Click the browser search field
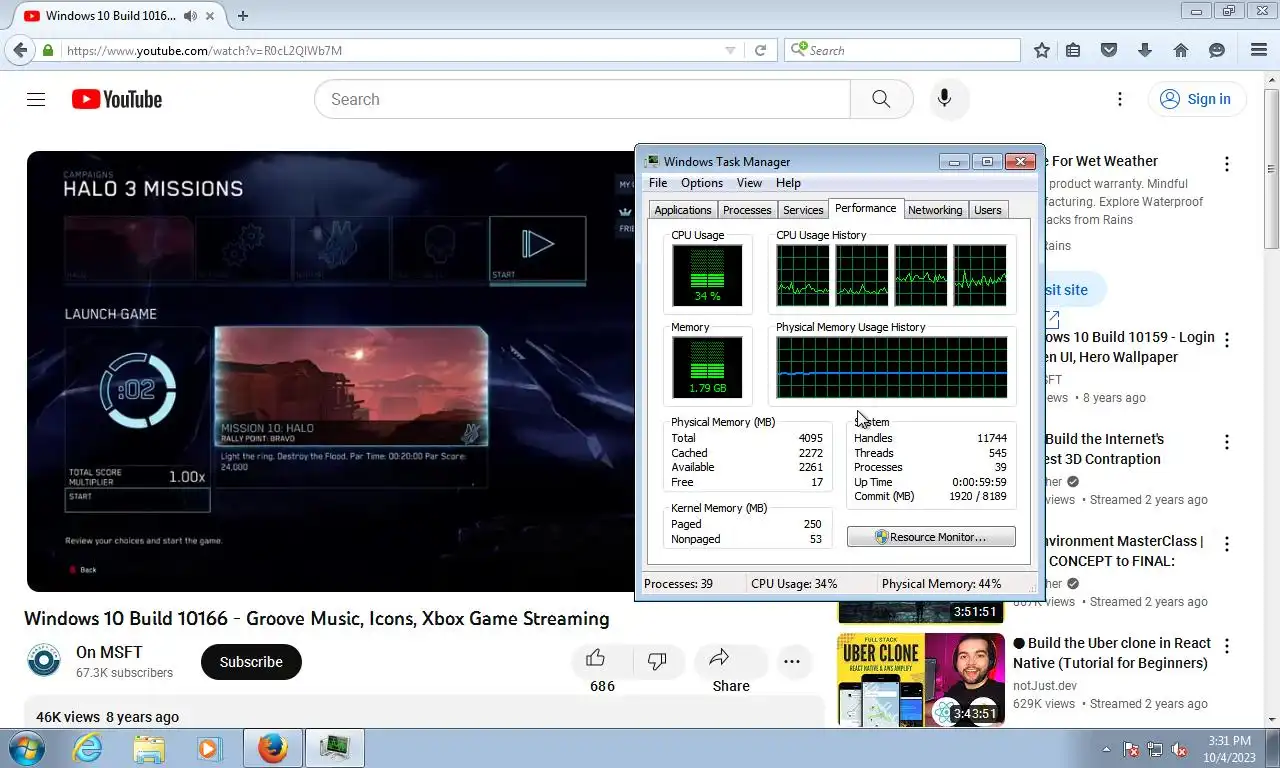Viewport: 1280px width, 768px height. [x=903, y=50]
